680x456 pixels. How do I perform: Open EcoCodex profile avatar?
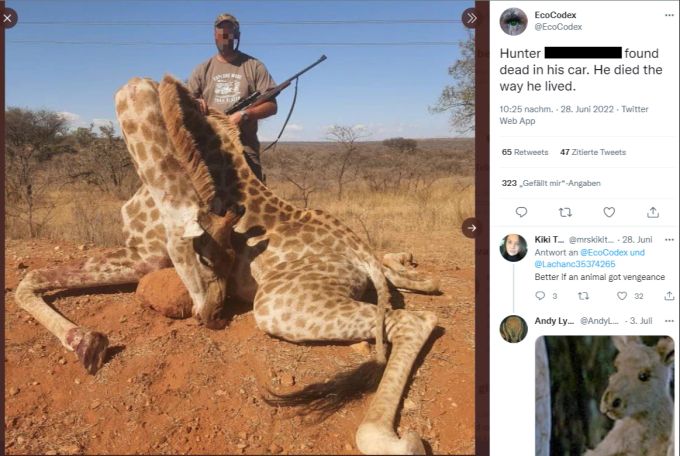[x=513, y=21]
